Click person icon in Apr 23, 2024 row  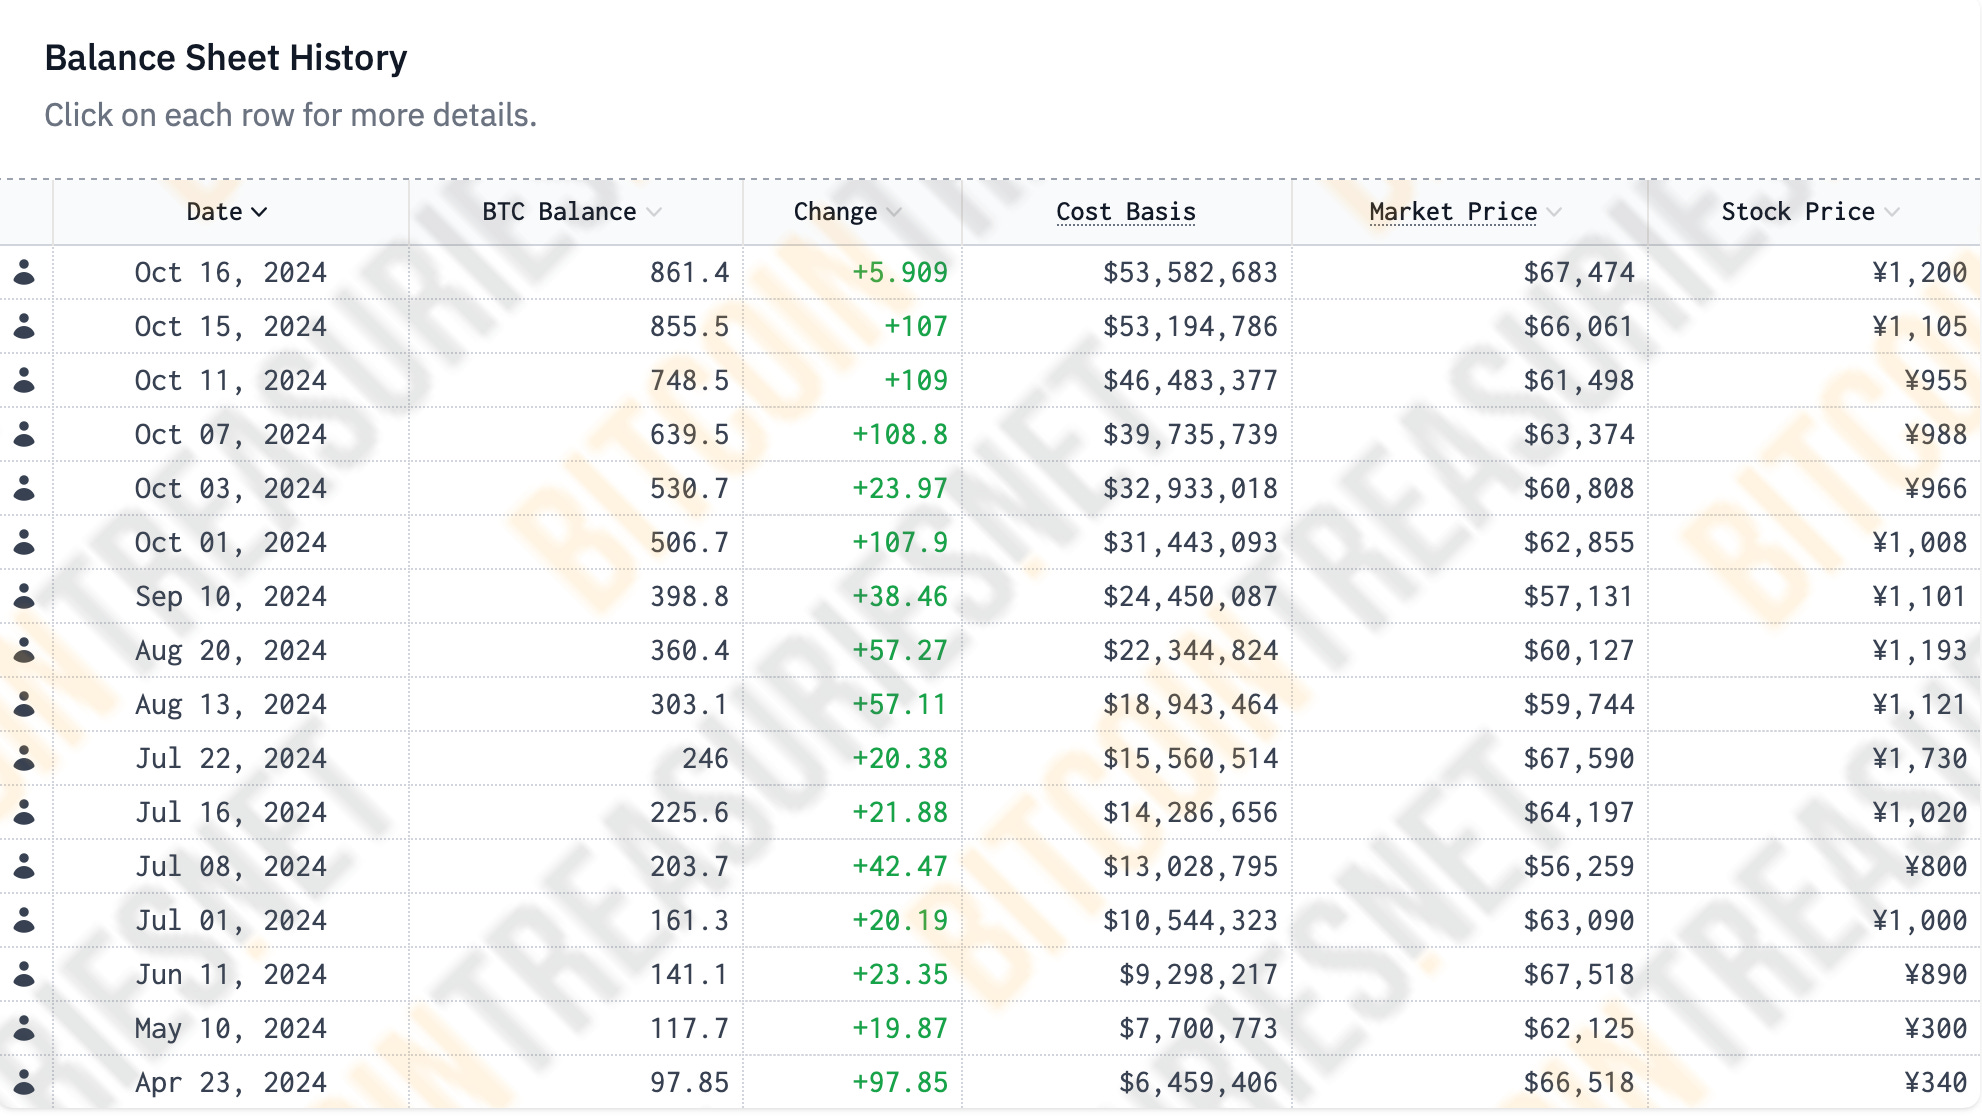tap(25, 1082)
